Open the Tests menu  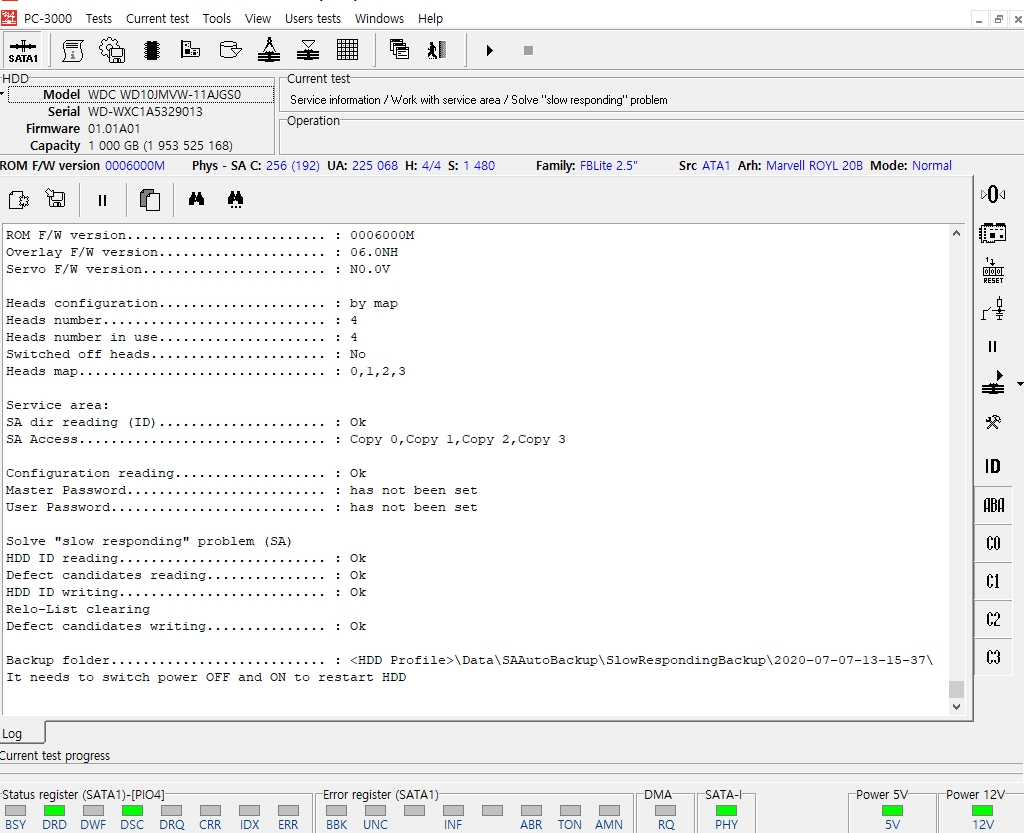coord(99,18)
